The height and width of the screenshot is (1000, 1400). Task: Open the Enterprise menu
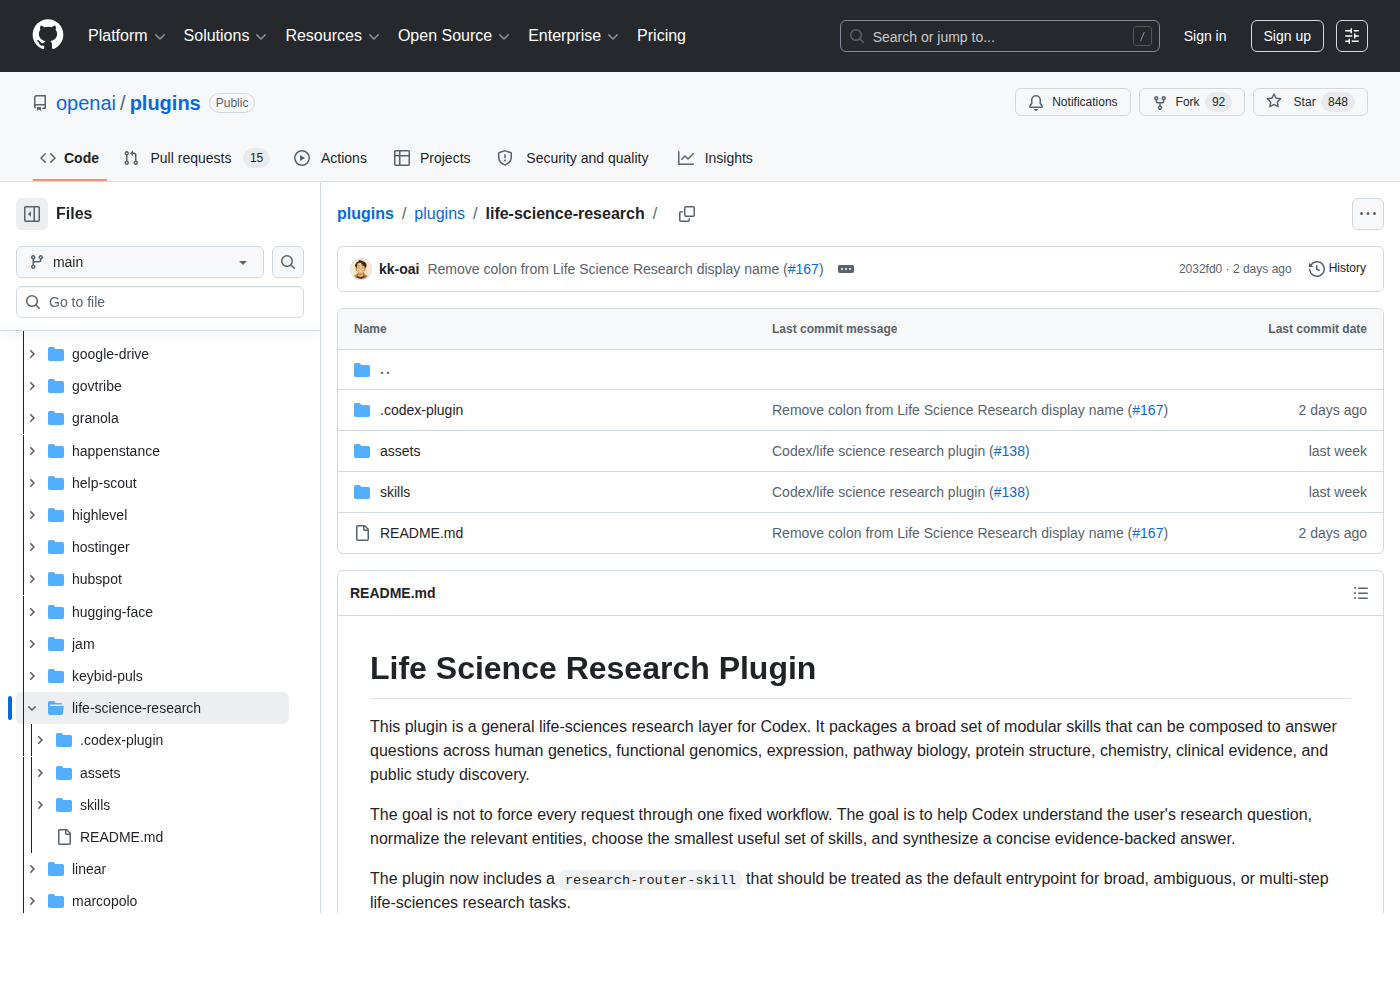click(x=573, y=36)
